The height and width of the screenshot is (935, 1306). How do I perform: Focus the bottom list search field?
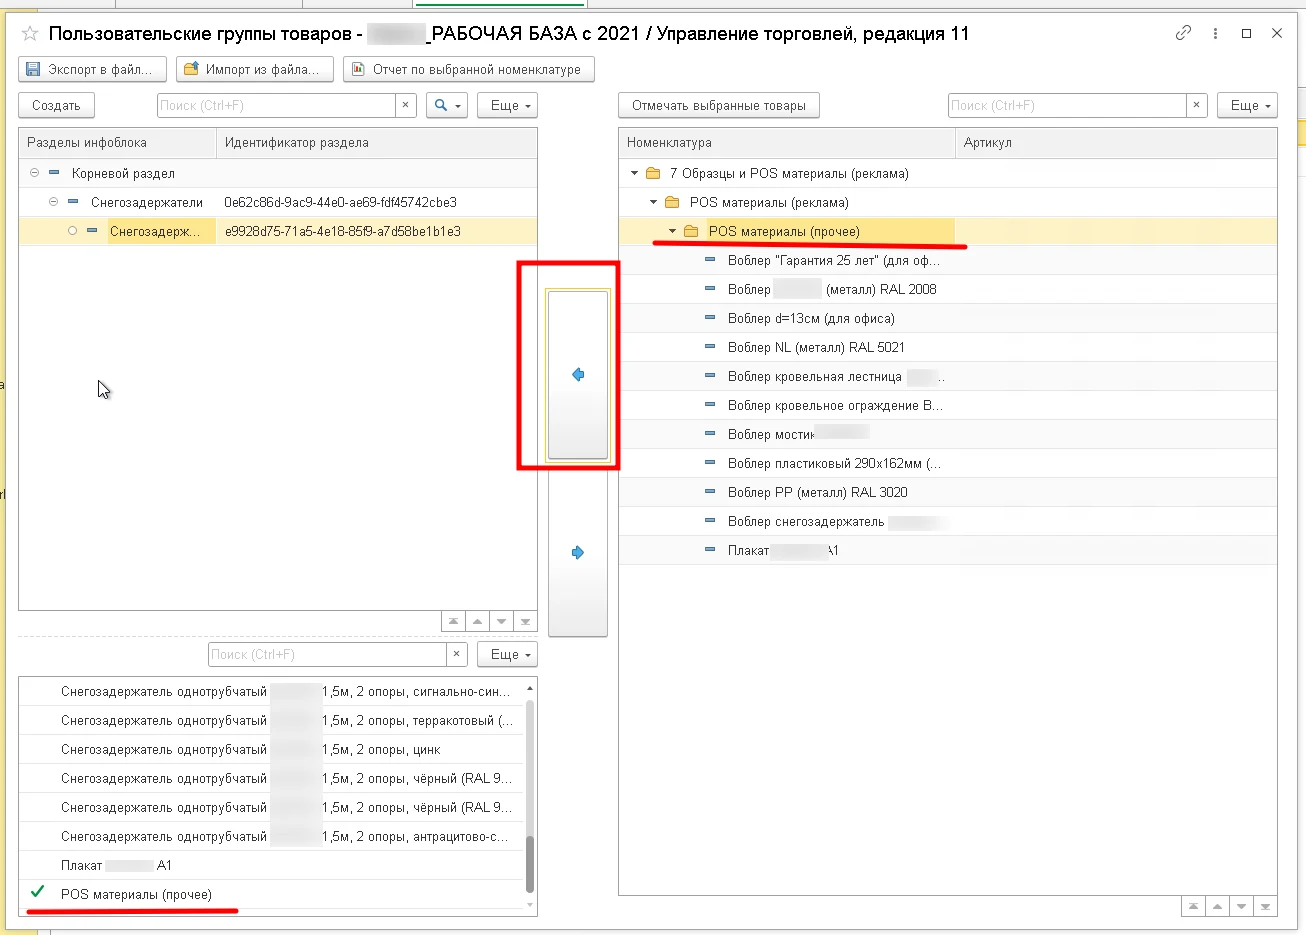[327, 654]
